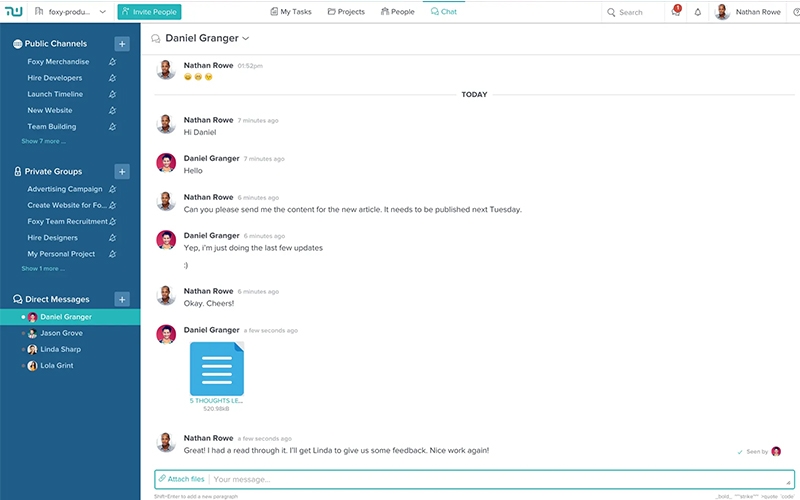Click the Private Groups lock icon

coord(17,171)
